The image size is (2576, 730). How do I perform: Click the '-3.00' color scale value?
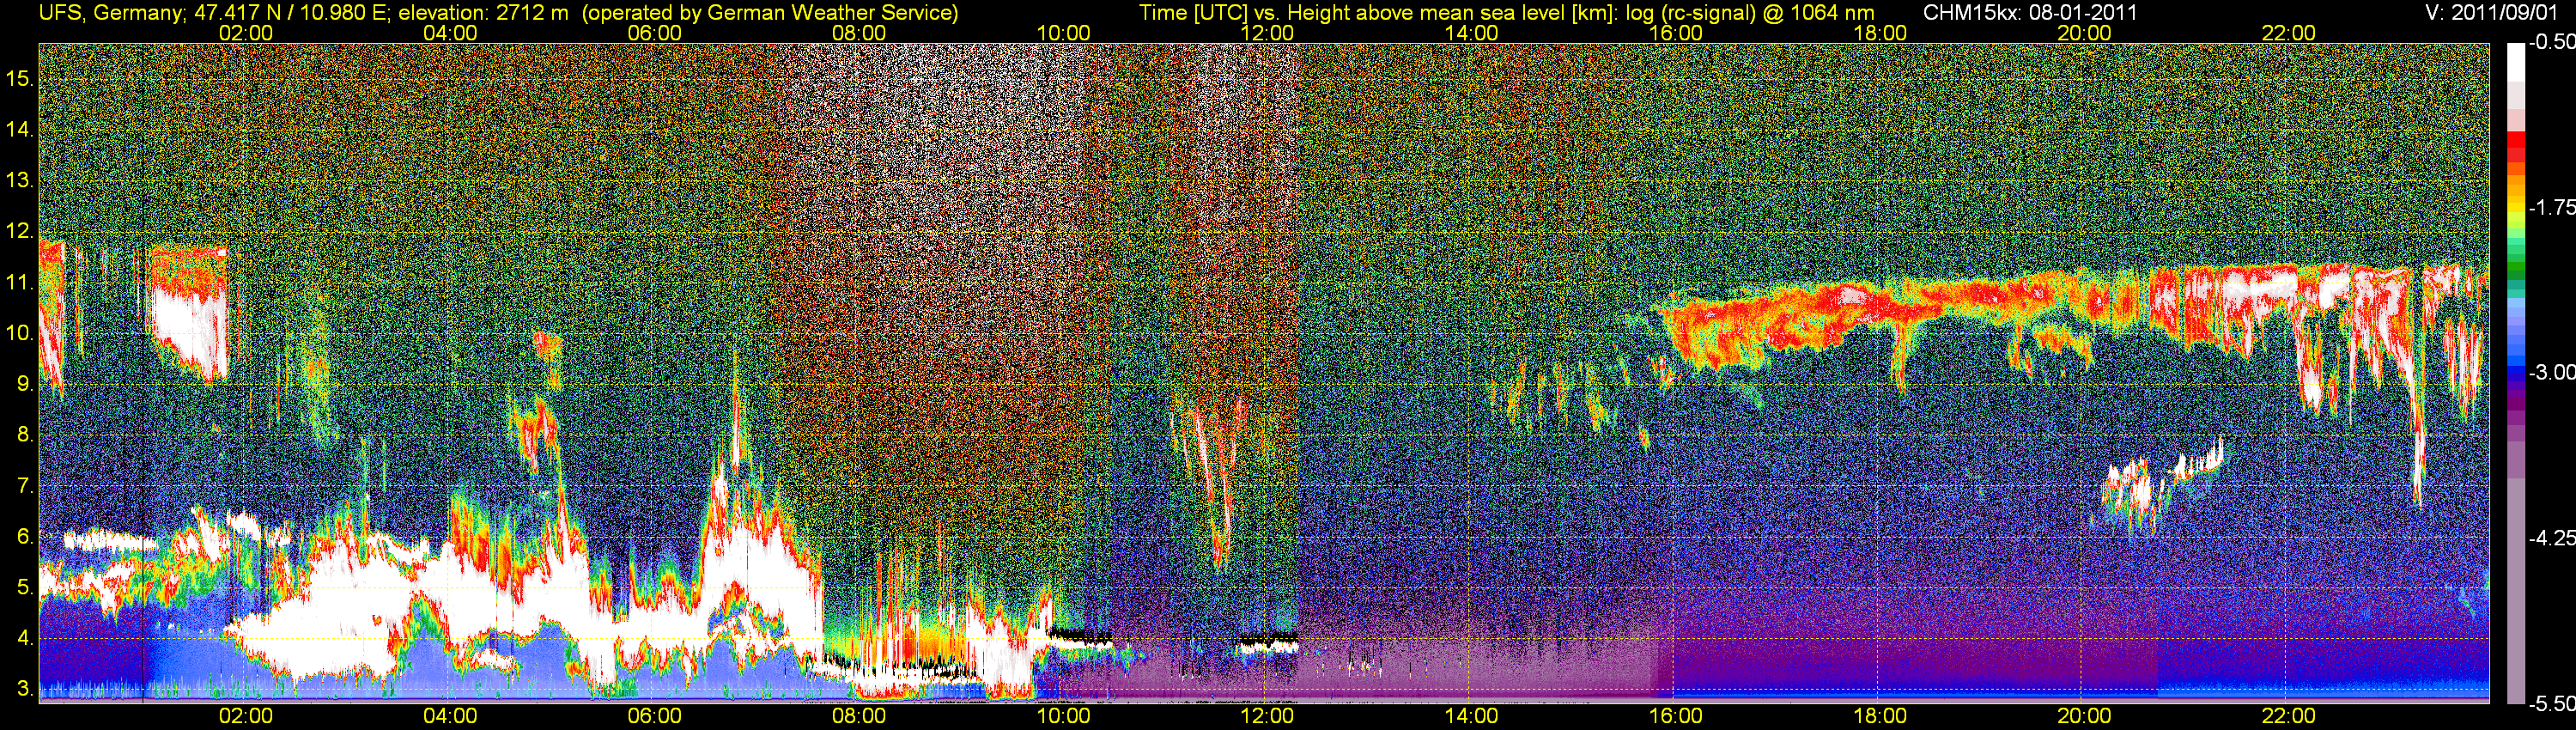2552,372
